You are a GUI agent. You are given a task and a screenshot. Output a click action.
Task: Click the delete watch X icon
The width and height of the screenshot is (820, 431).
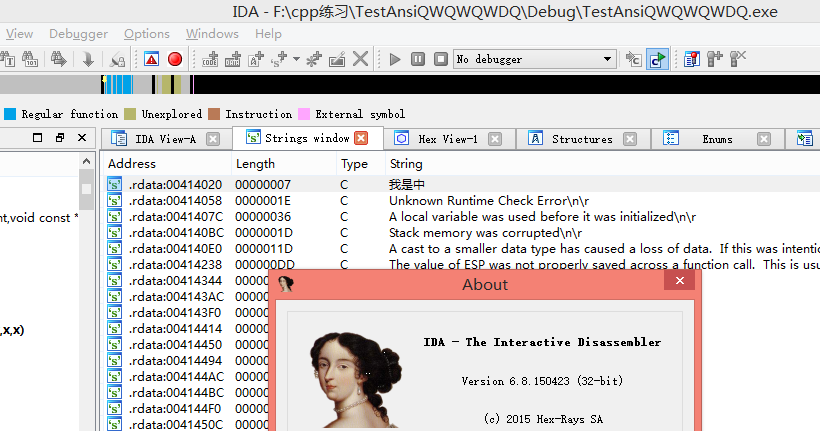point(737,59)
